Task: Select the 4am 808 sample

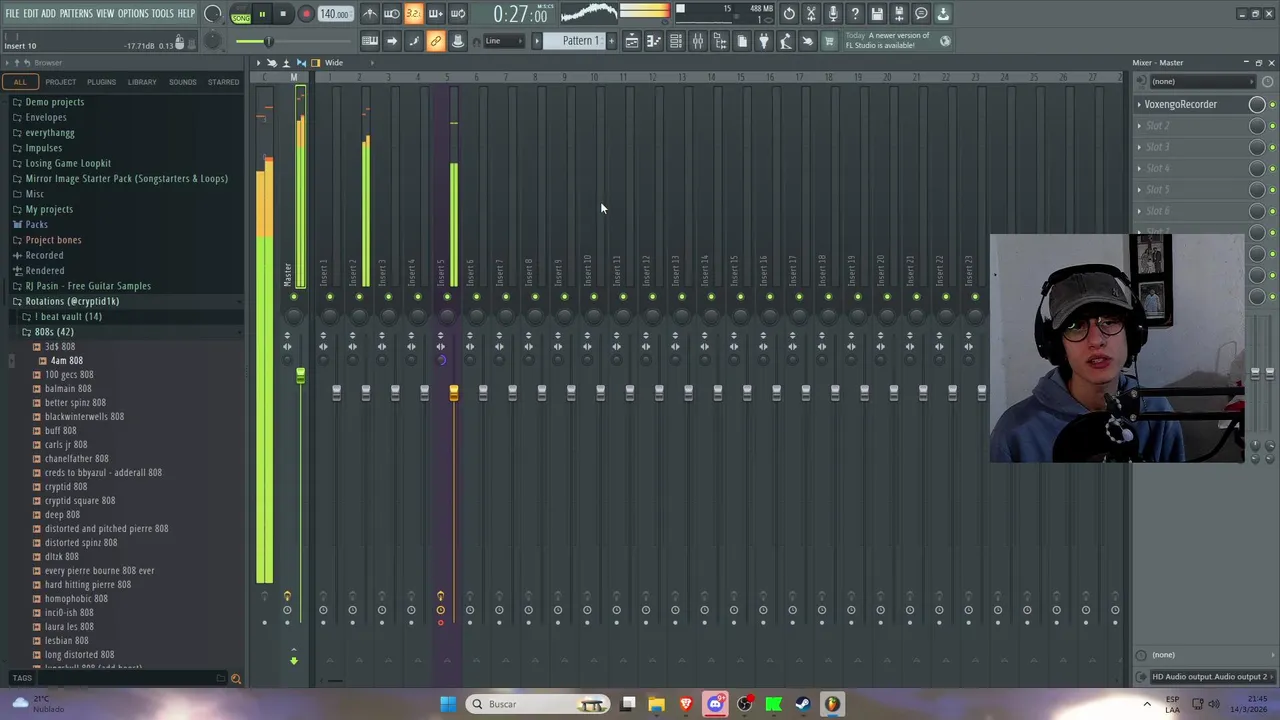Action: tap(67, 361)
